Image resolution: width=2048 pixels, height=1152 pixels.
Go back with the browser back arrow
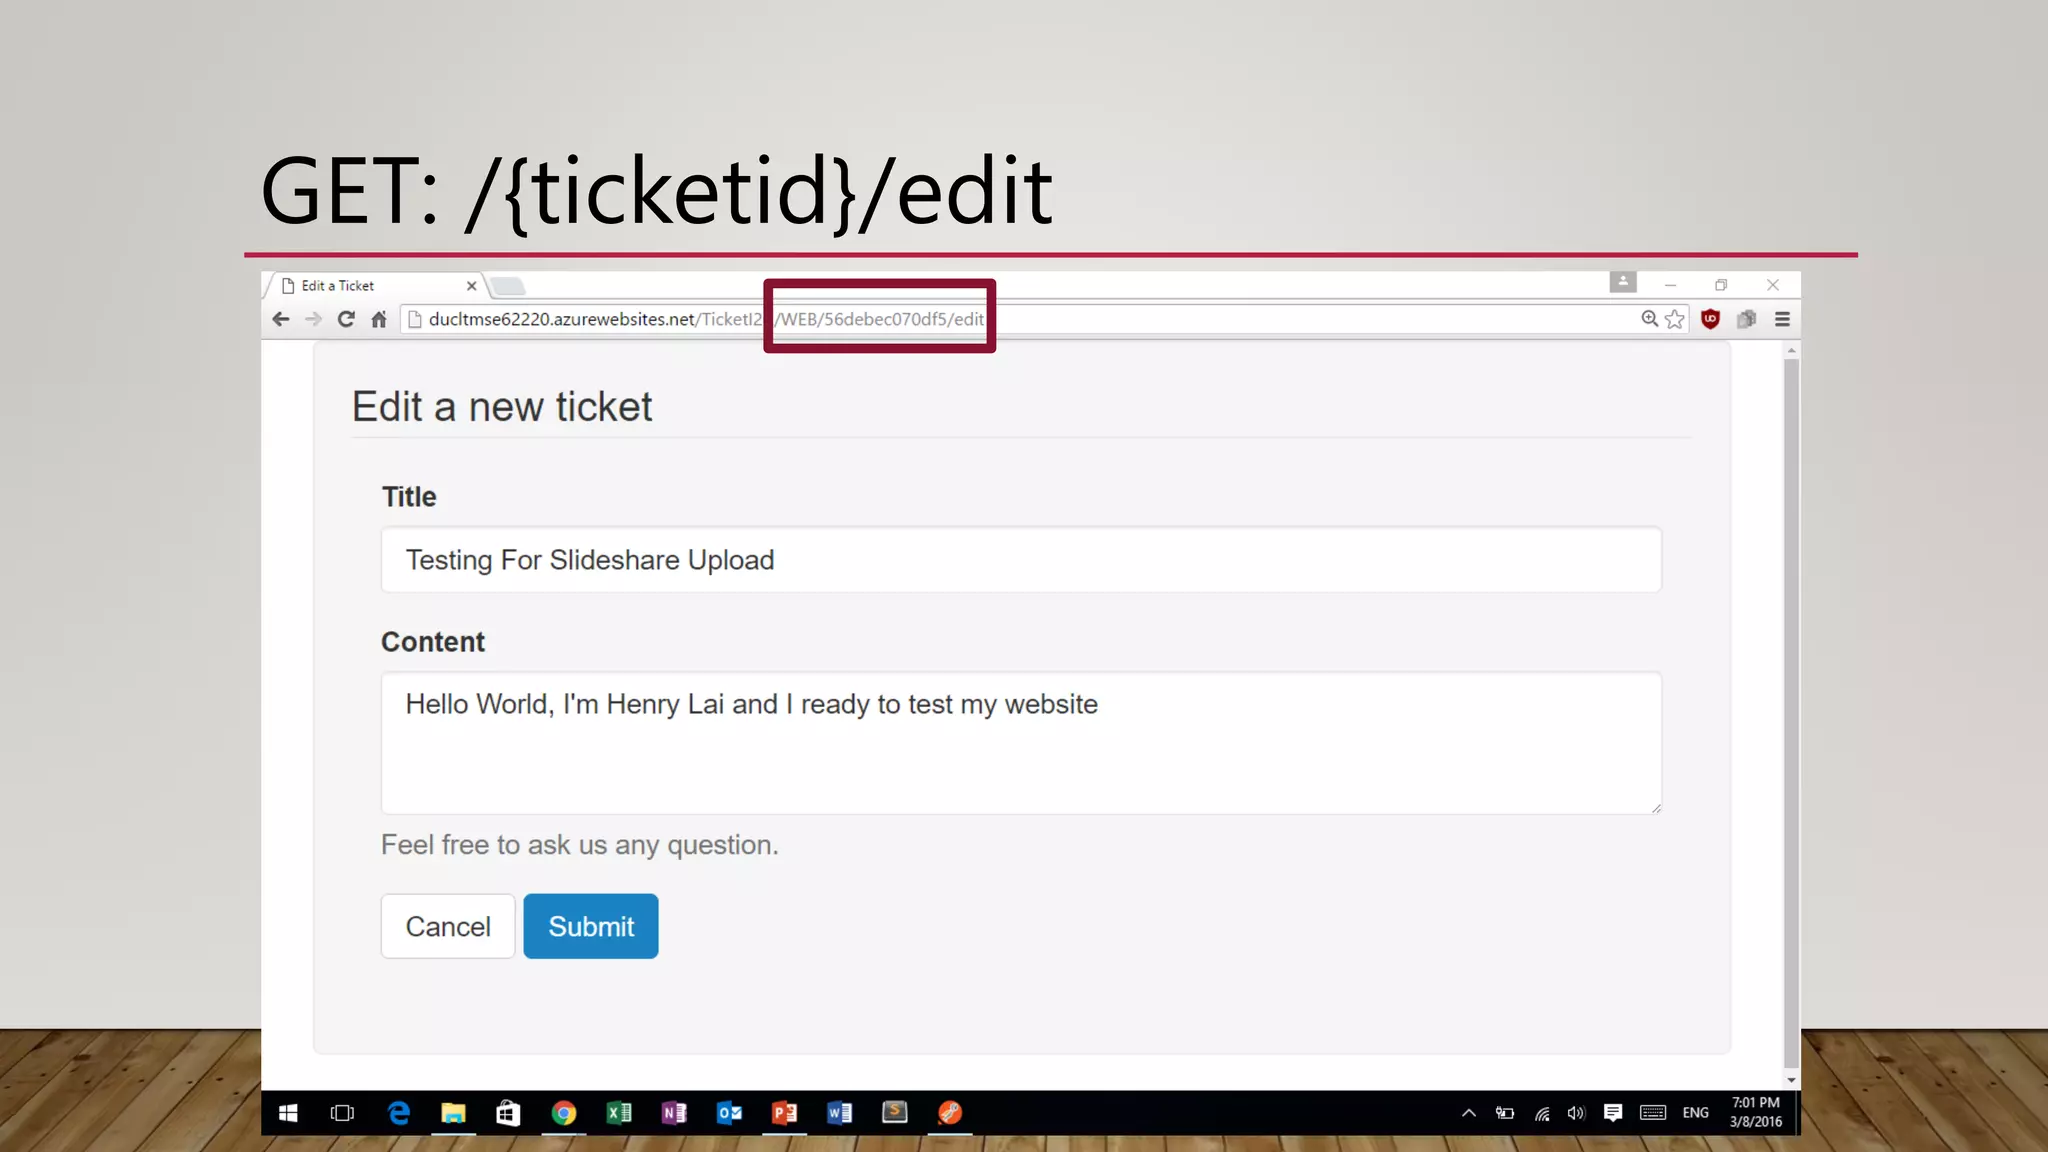click(281, 319)
